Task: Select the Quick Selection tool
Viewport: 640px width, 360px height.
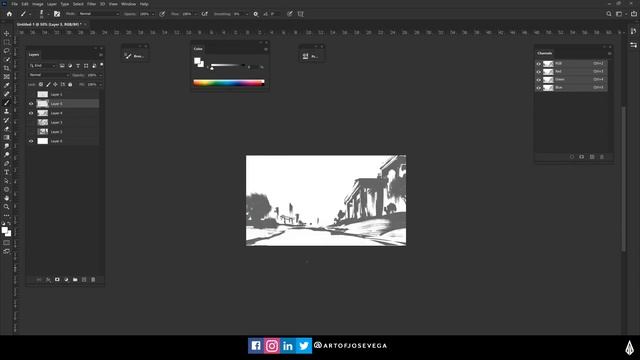Action: tap(7, 60)
